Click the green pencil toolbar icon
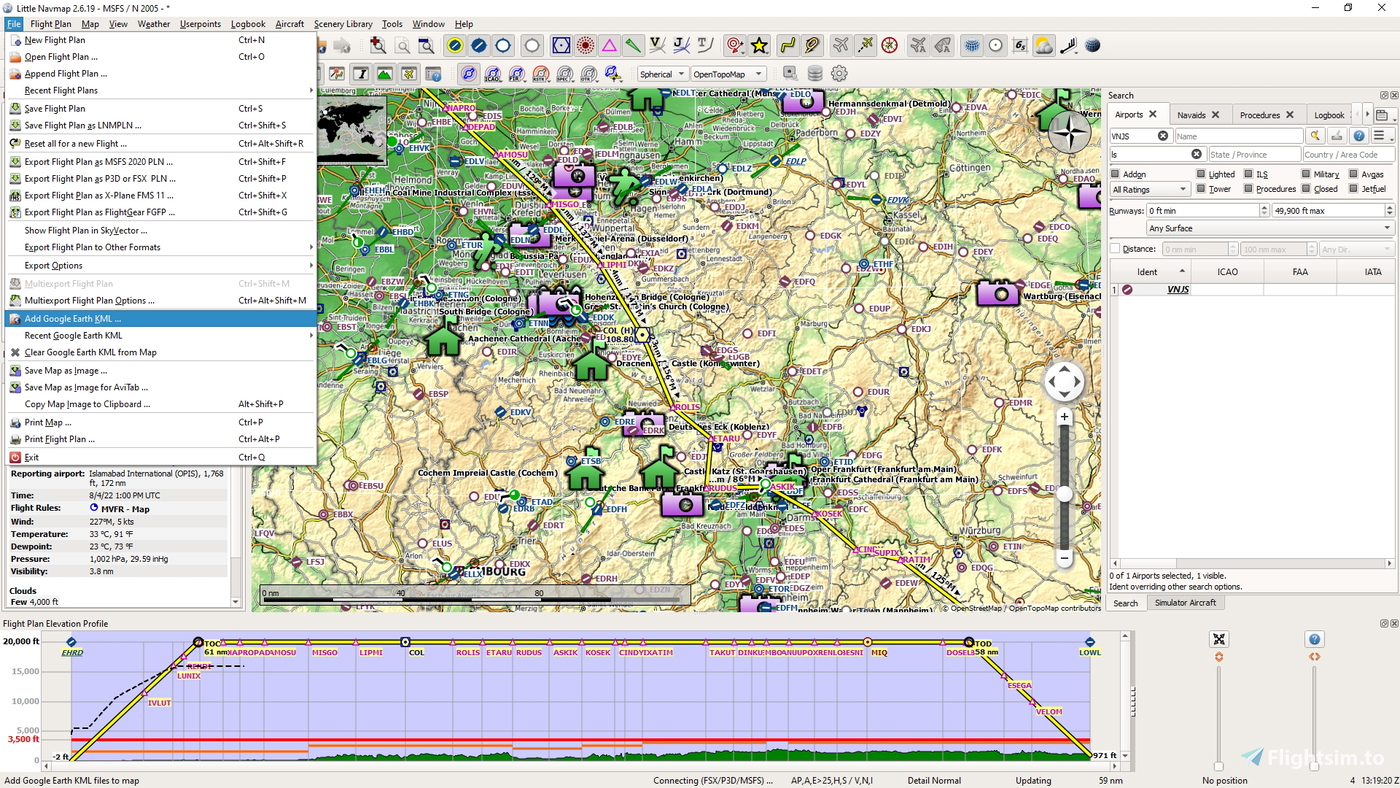This screenshot has height=788, width=1400. (633, 45)
